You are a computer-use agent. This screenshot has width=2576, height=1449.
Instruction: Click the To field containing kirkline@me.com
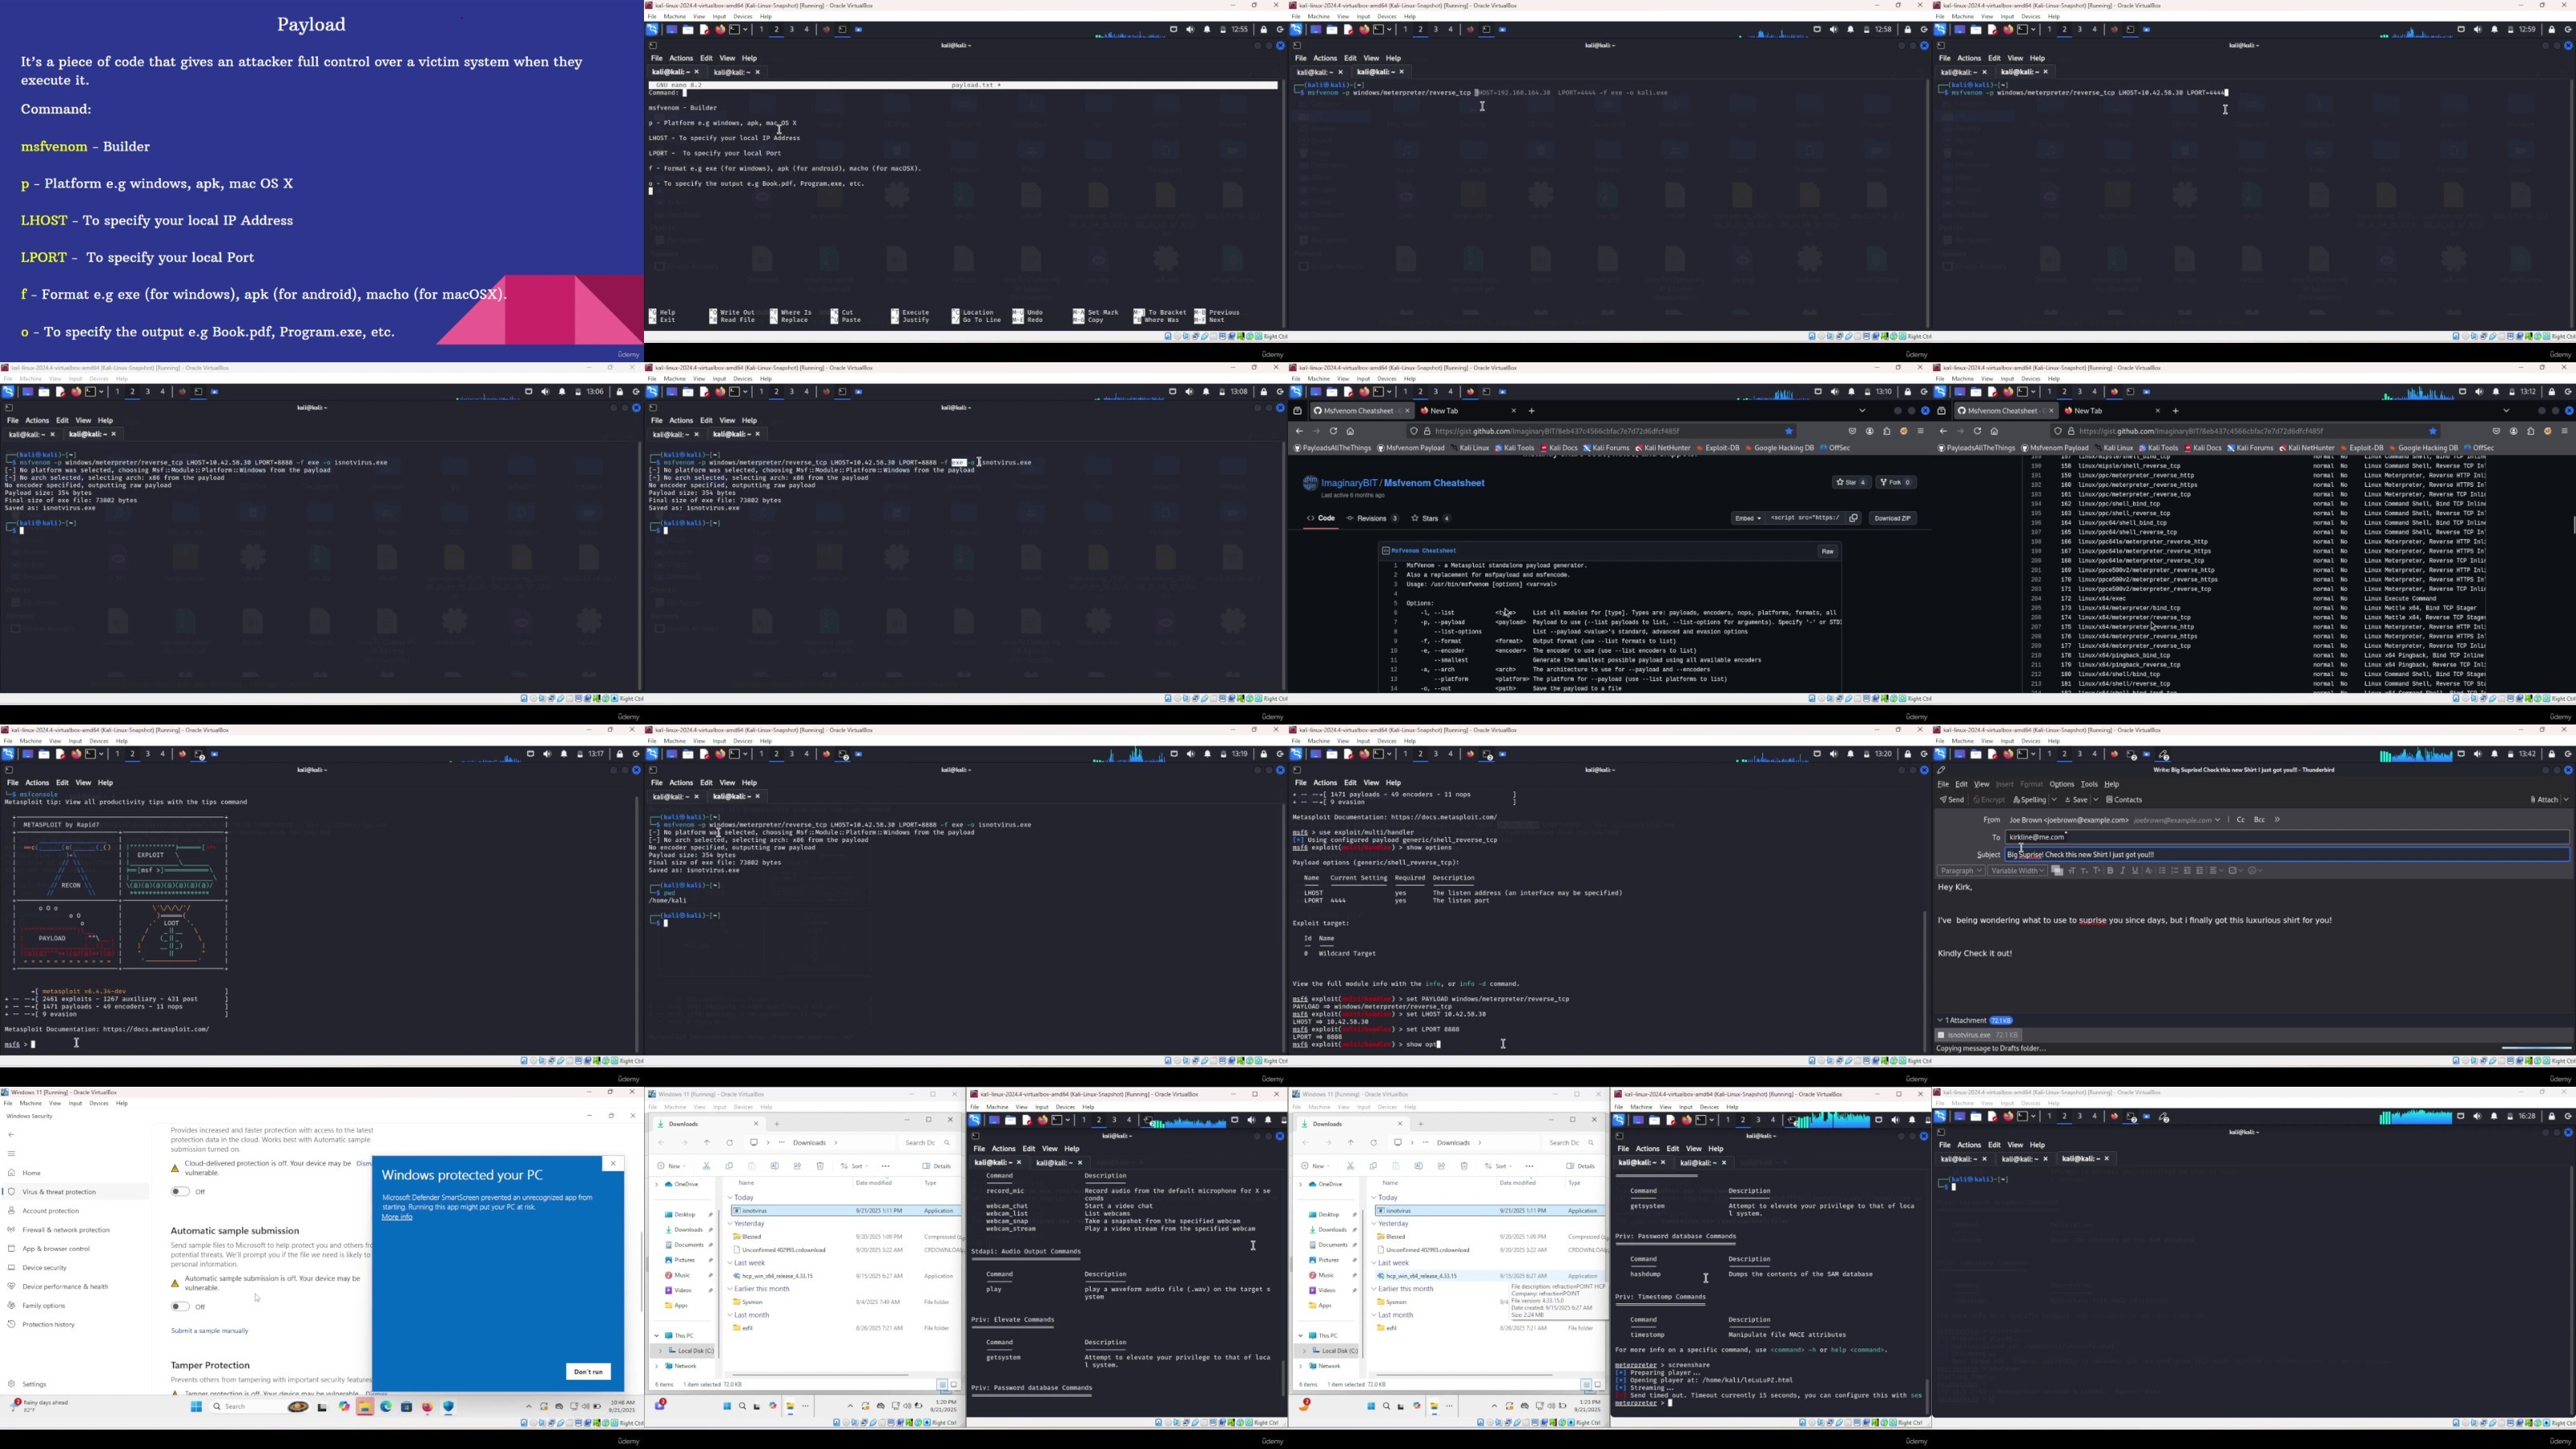pos(2288,837)
